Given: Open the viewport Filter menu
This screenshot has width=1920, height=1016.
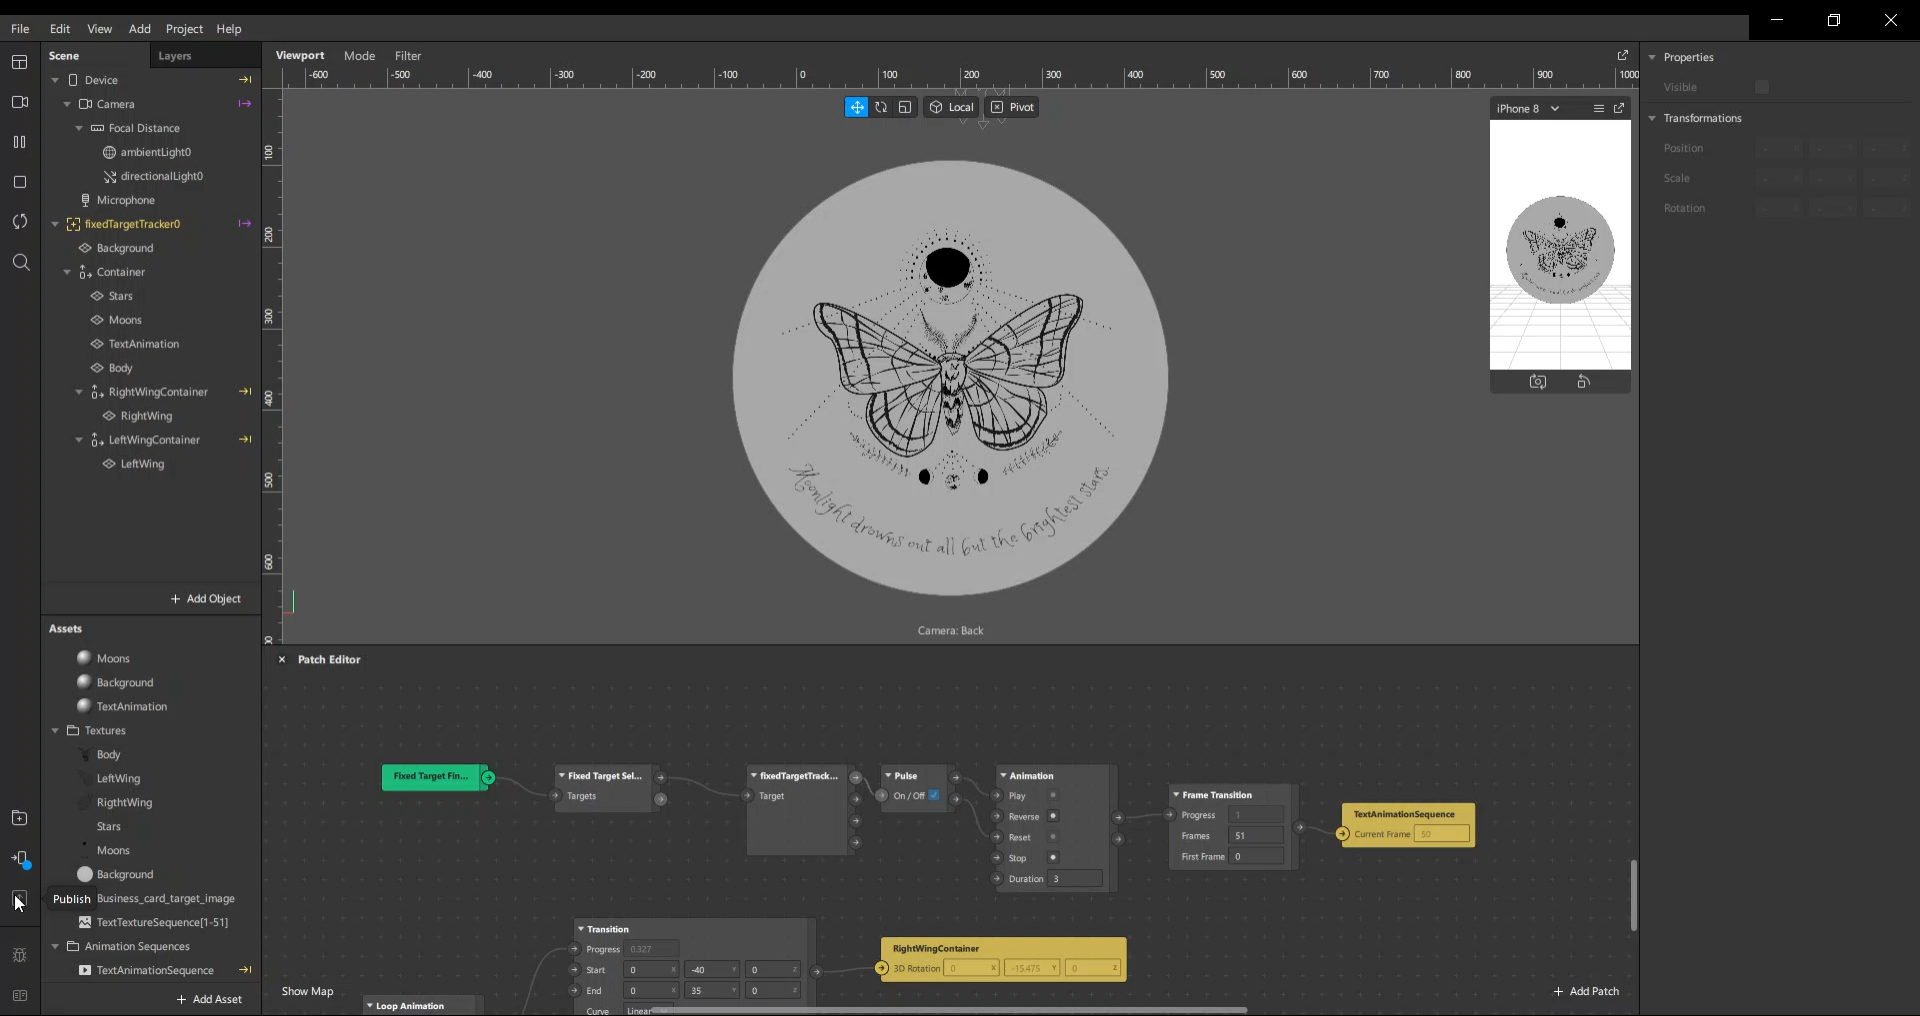Looking at the screenshot, I should point(408,56).
